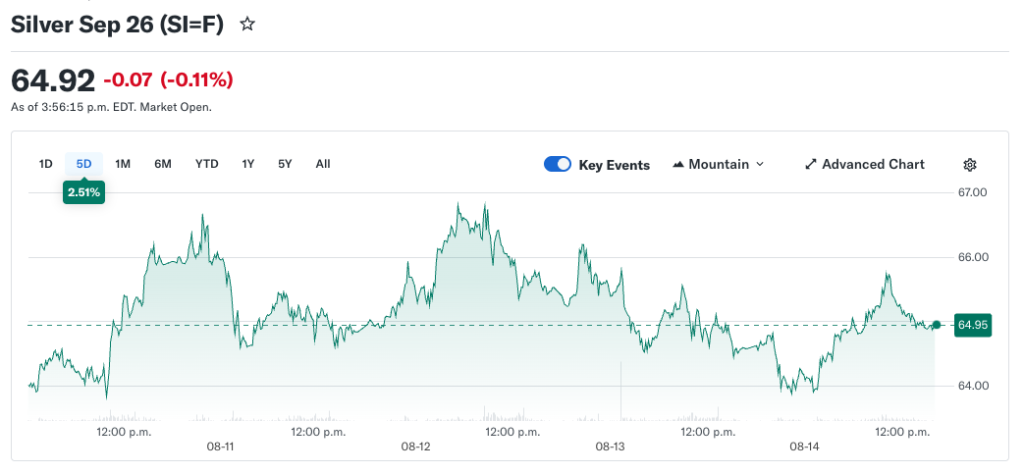
Task: Select the 1D time range
Action: (45, 164)
